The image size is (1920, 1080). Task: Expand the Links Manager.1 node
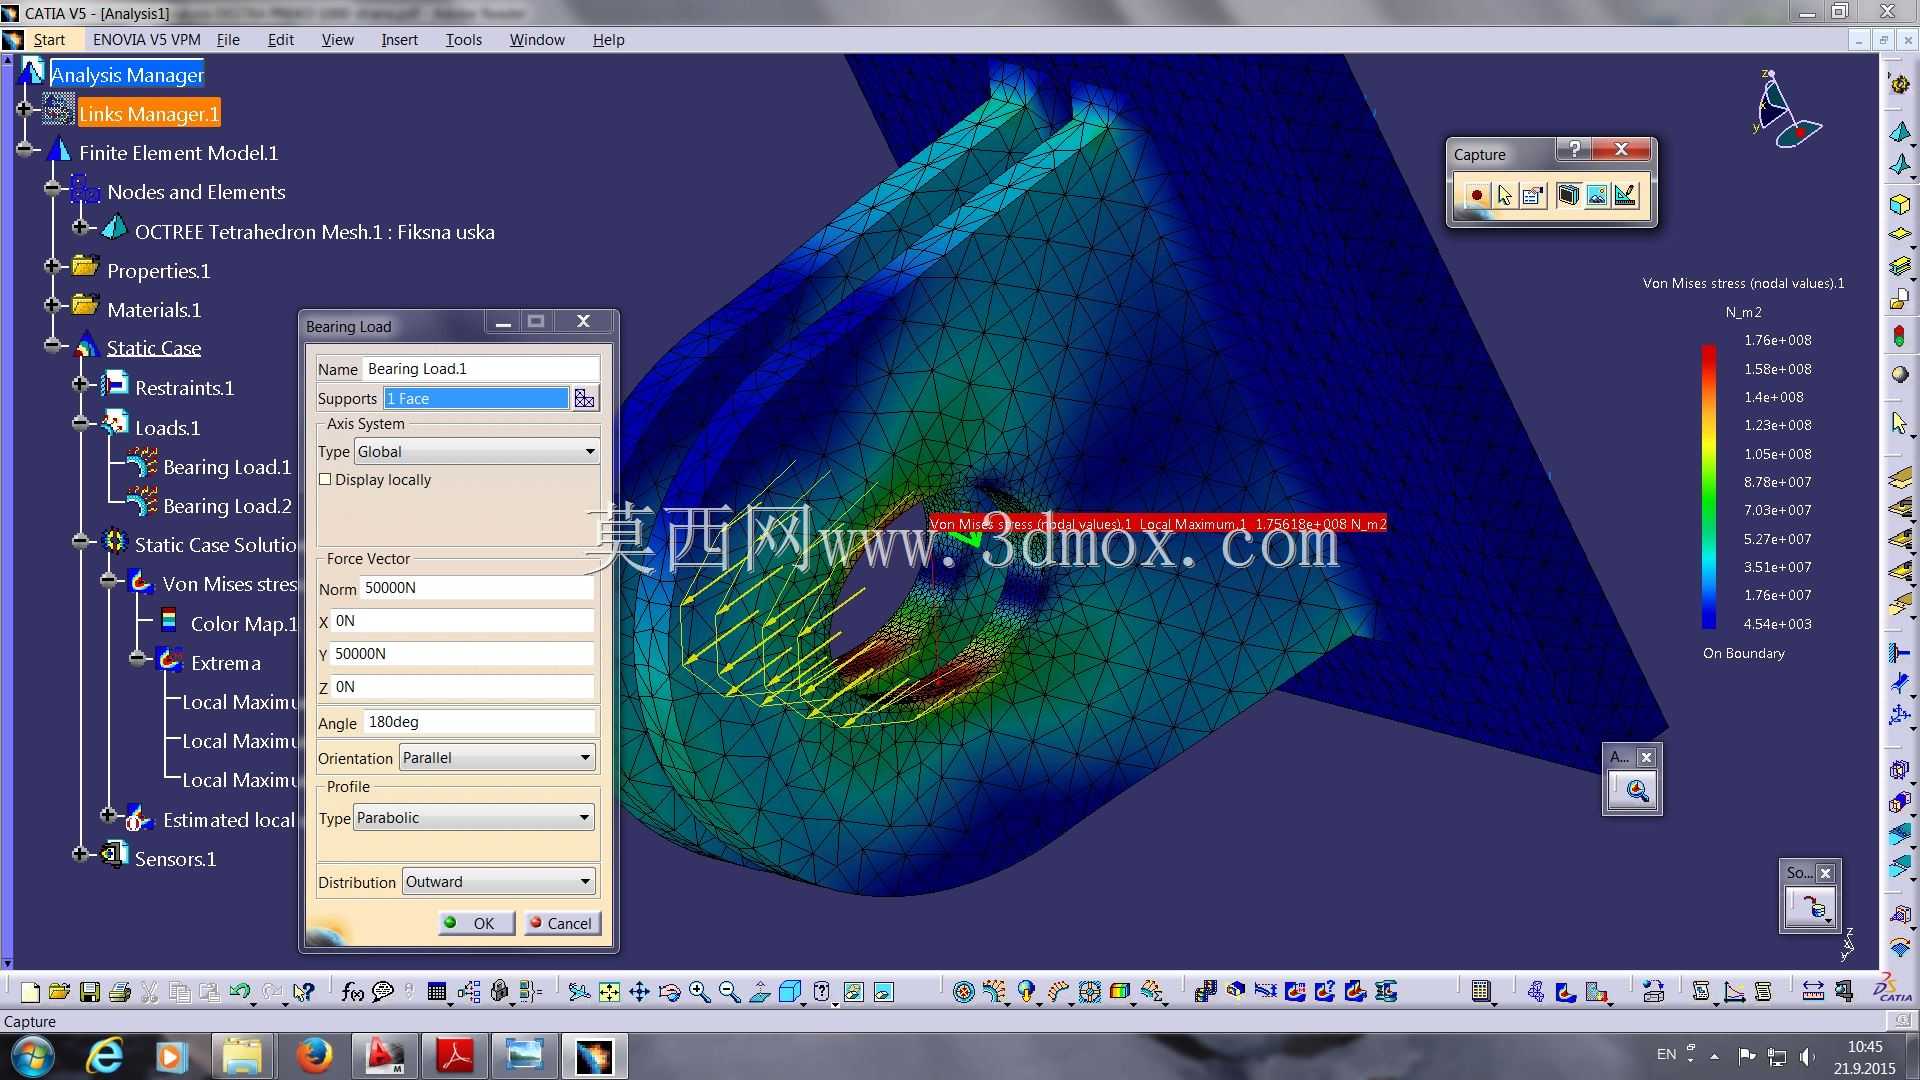tap(25, 109)
